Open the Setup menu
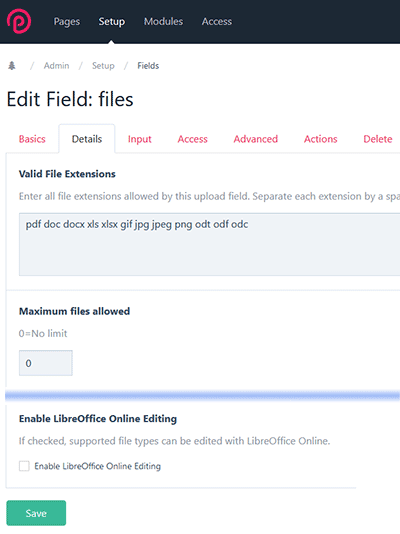Viewport: 400px width, 534px height. (x=112, y=21)
